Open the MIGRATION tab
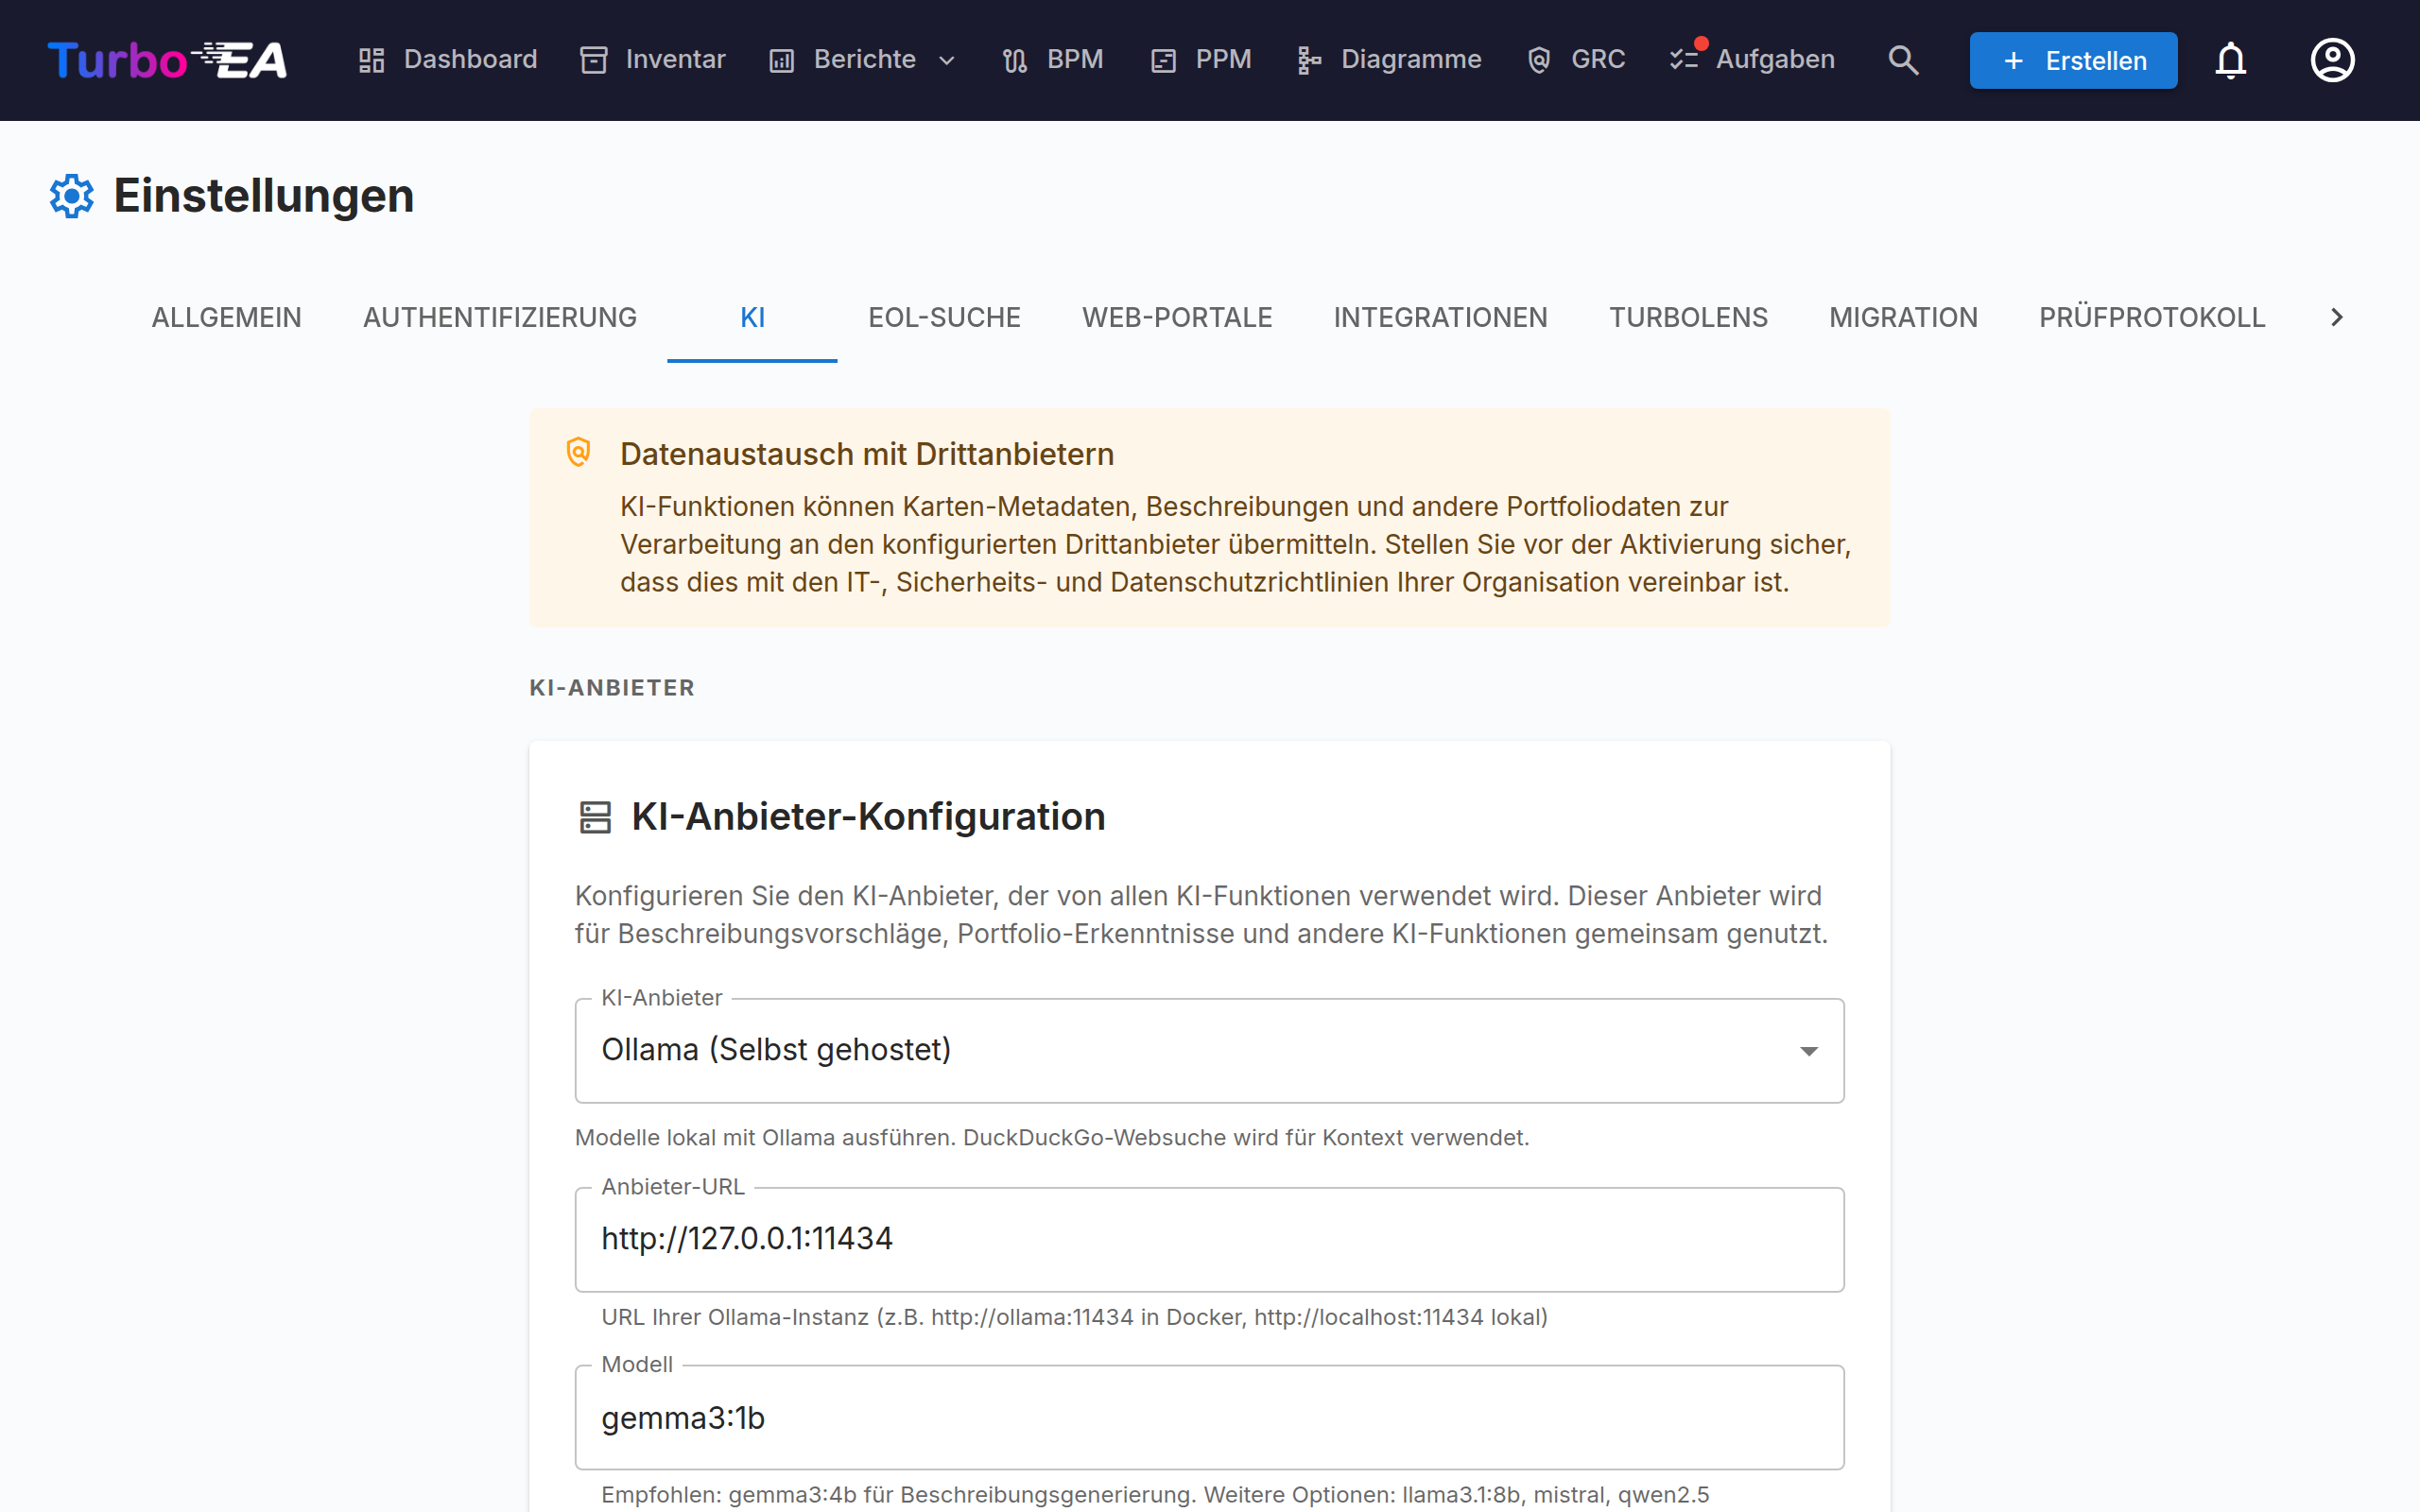 [x=1903, y=318]
